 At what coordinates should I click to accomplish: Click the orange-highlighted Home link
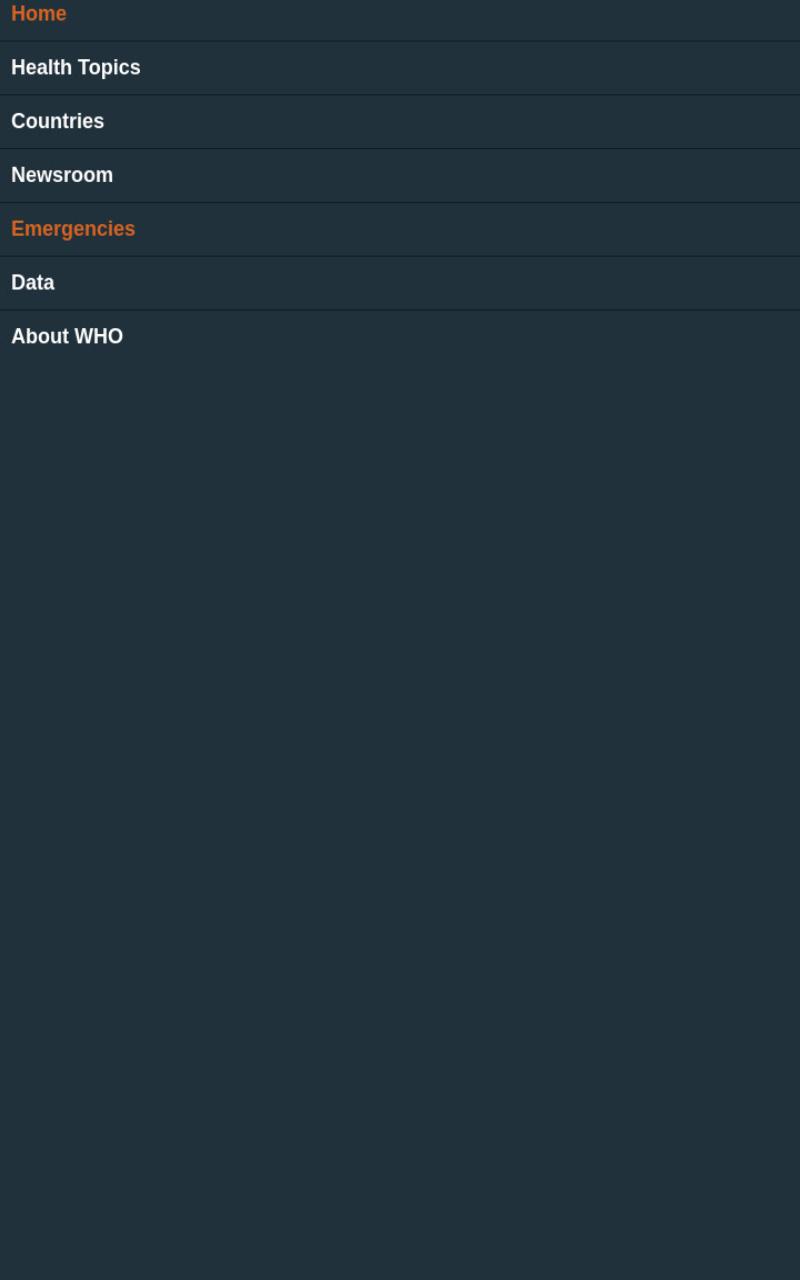[x=39, y=14]
